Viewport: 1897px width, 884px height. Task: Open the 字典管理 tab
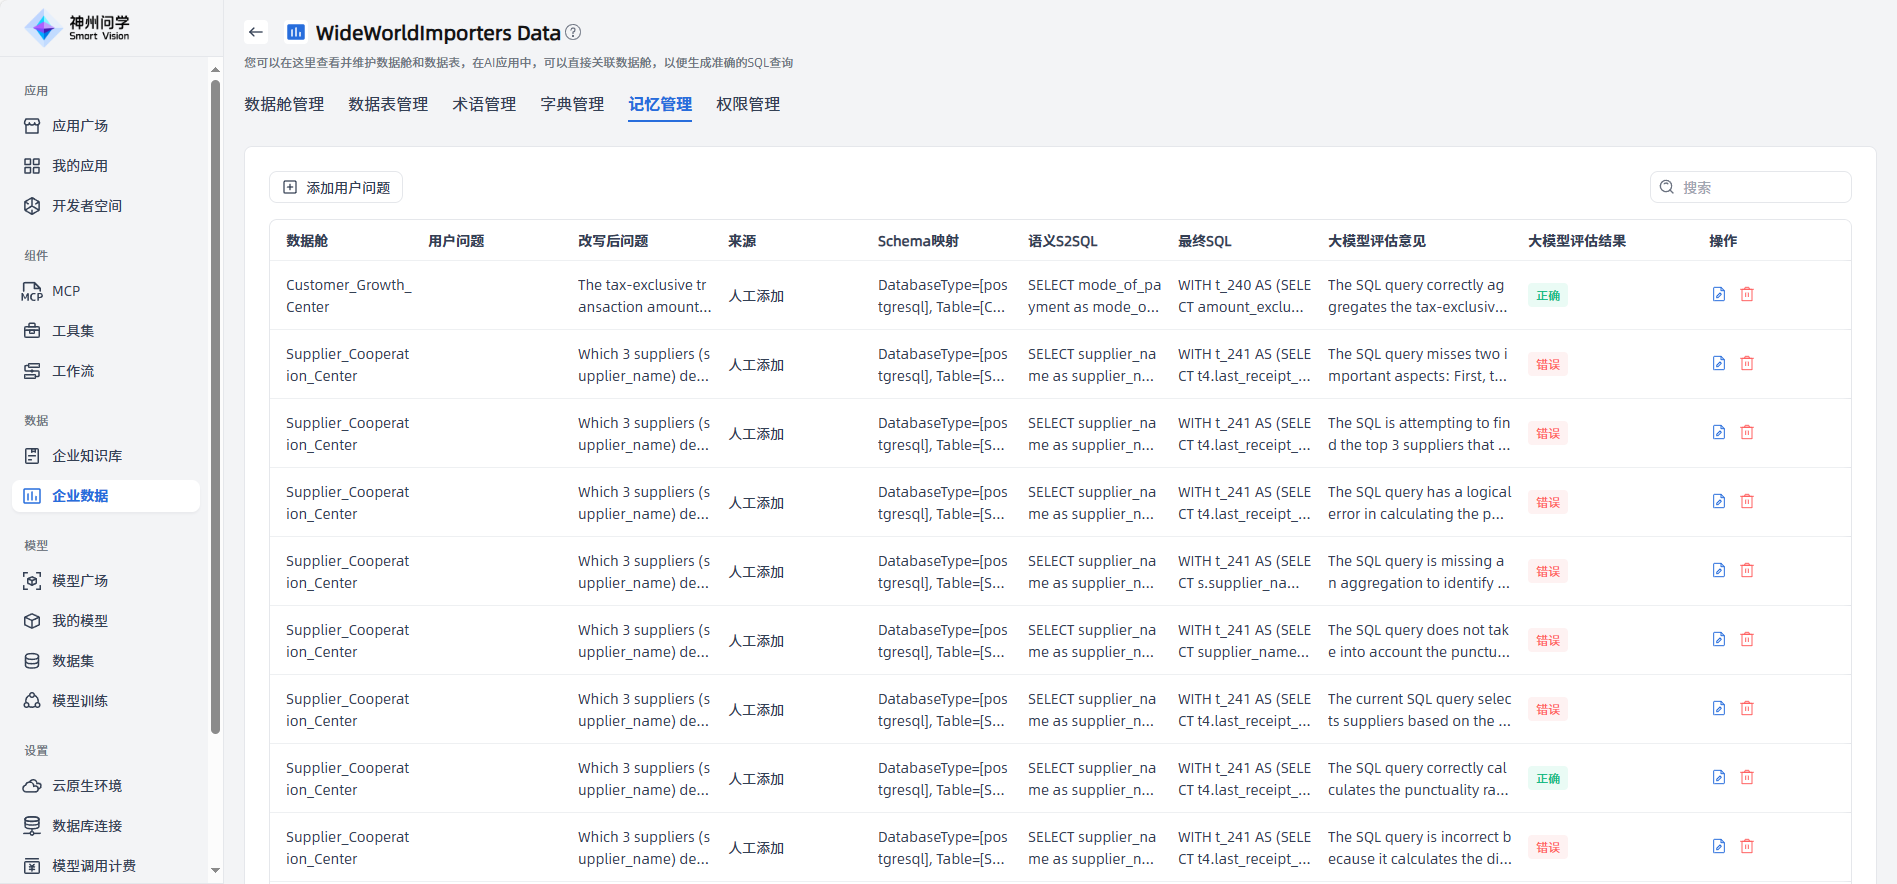pos(572,104)
